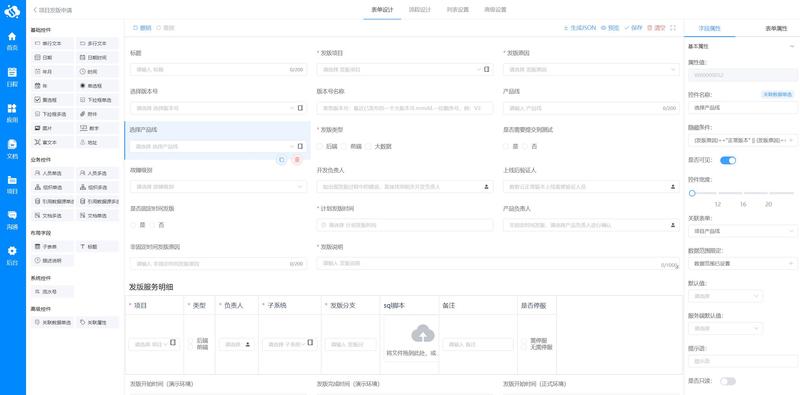Screen dimensions: 800x395
Task: Switch to the 列表设置 tab
Action: point(458,10)
